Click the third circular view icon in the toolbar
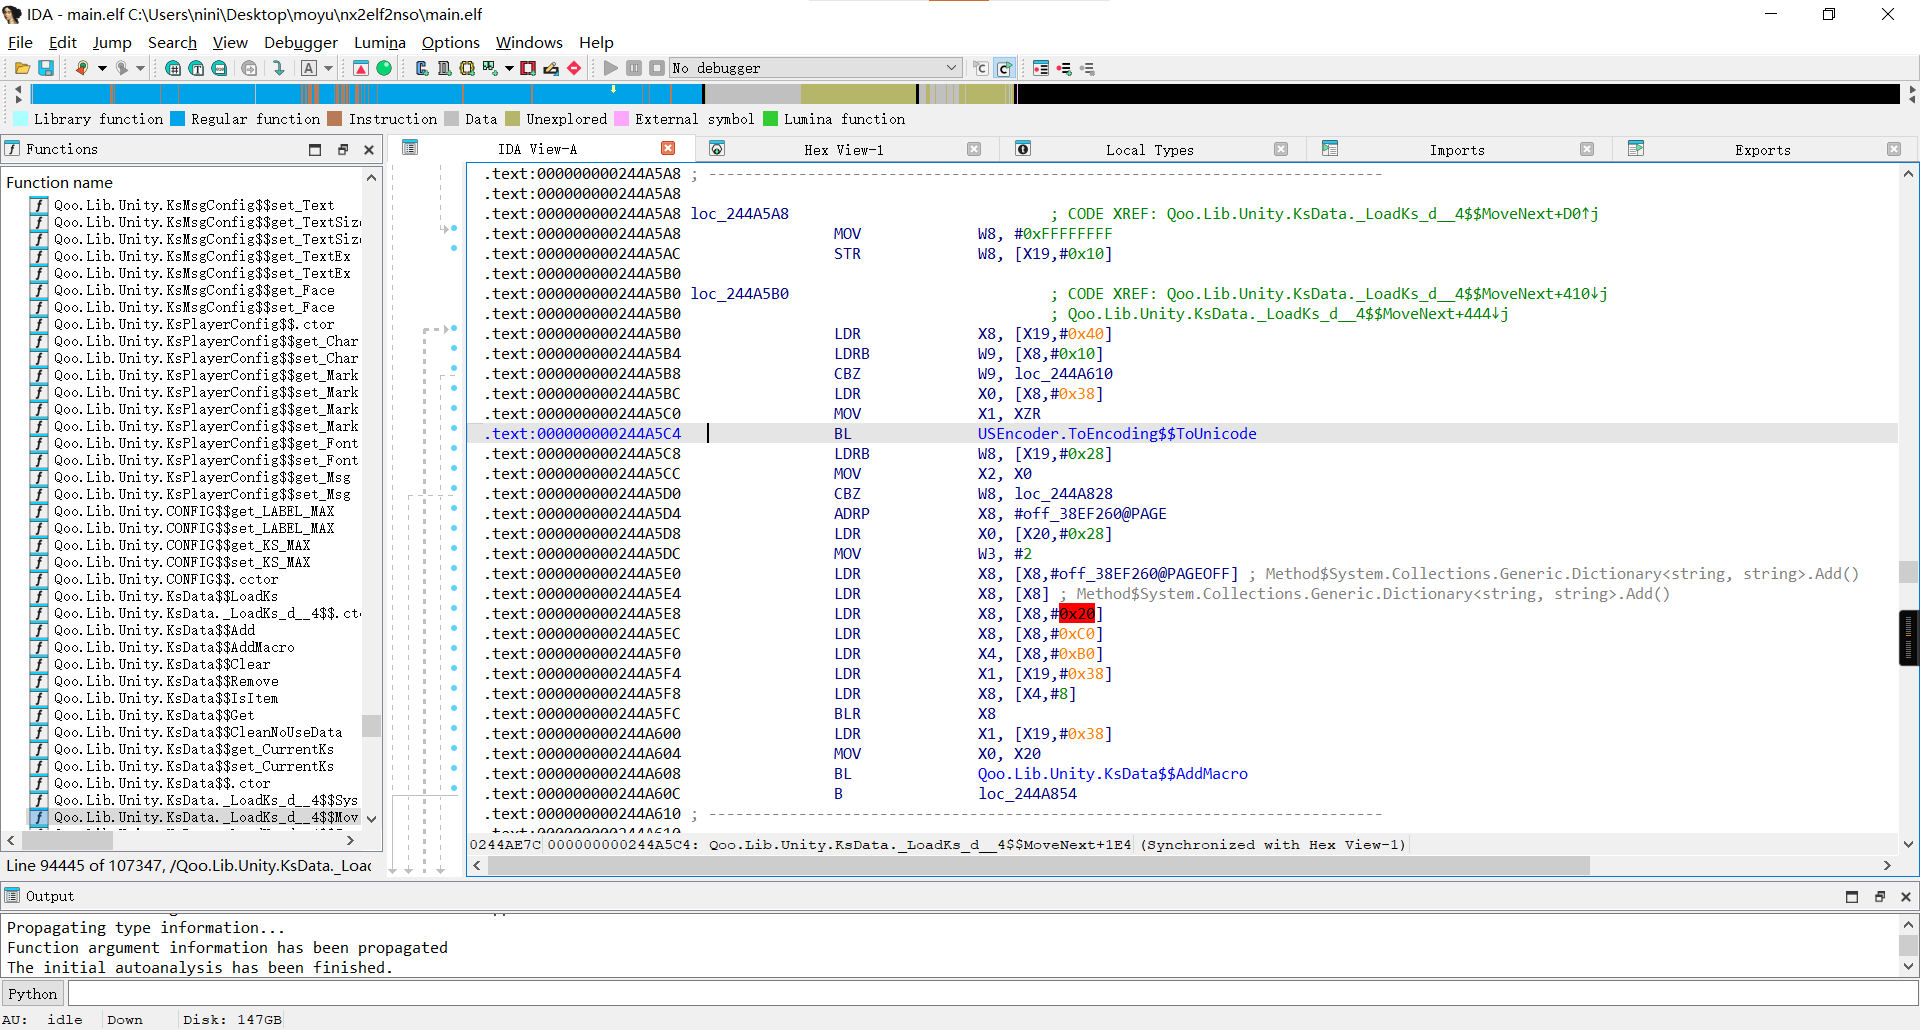Viewport: 1920px width, 1030px height. pos(219,68)
